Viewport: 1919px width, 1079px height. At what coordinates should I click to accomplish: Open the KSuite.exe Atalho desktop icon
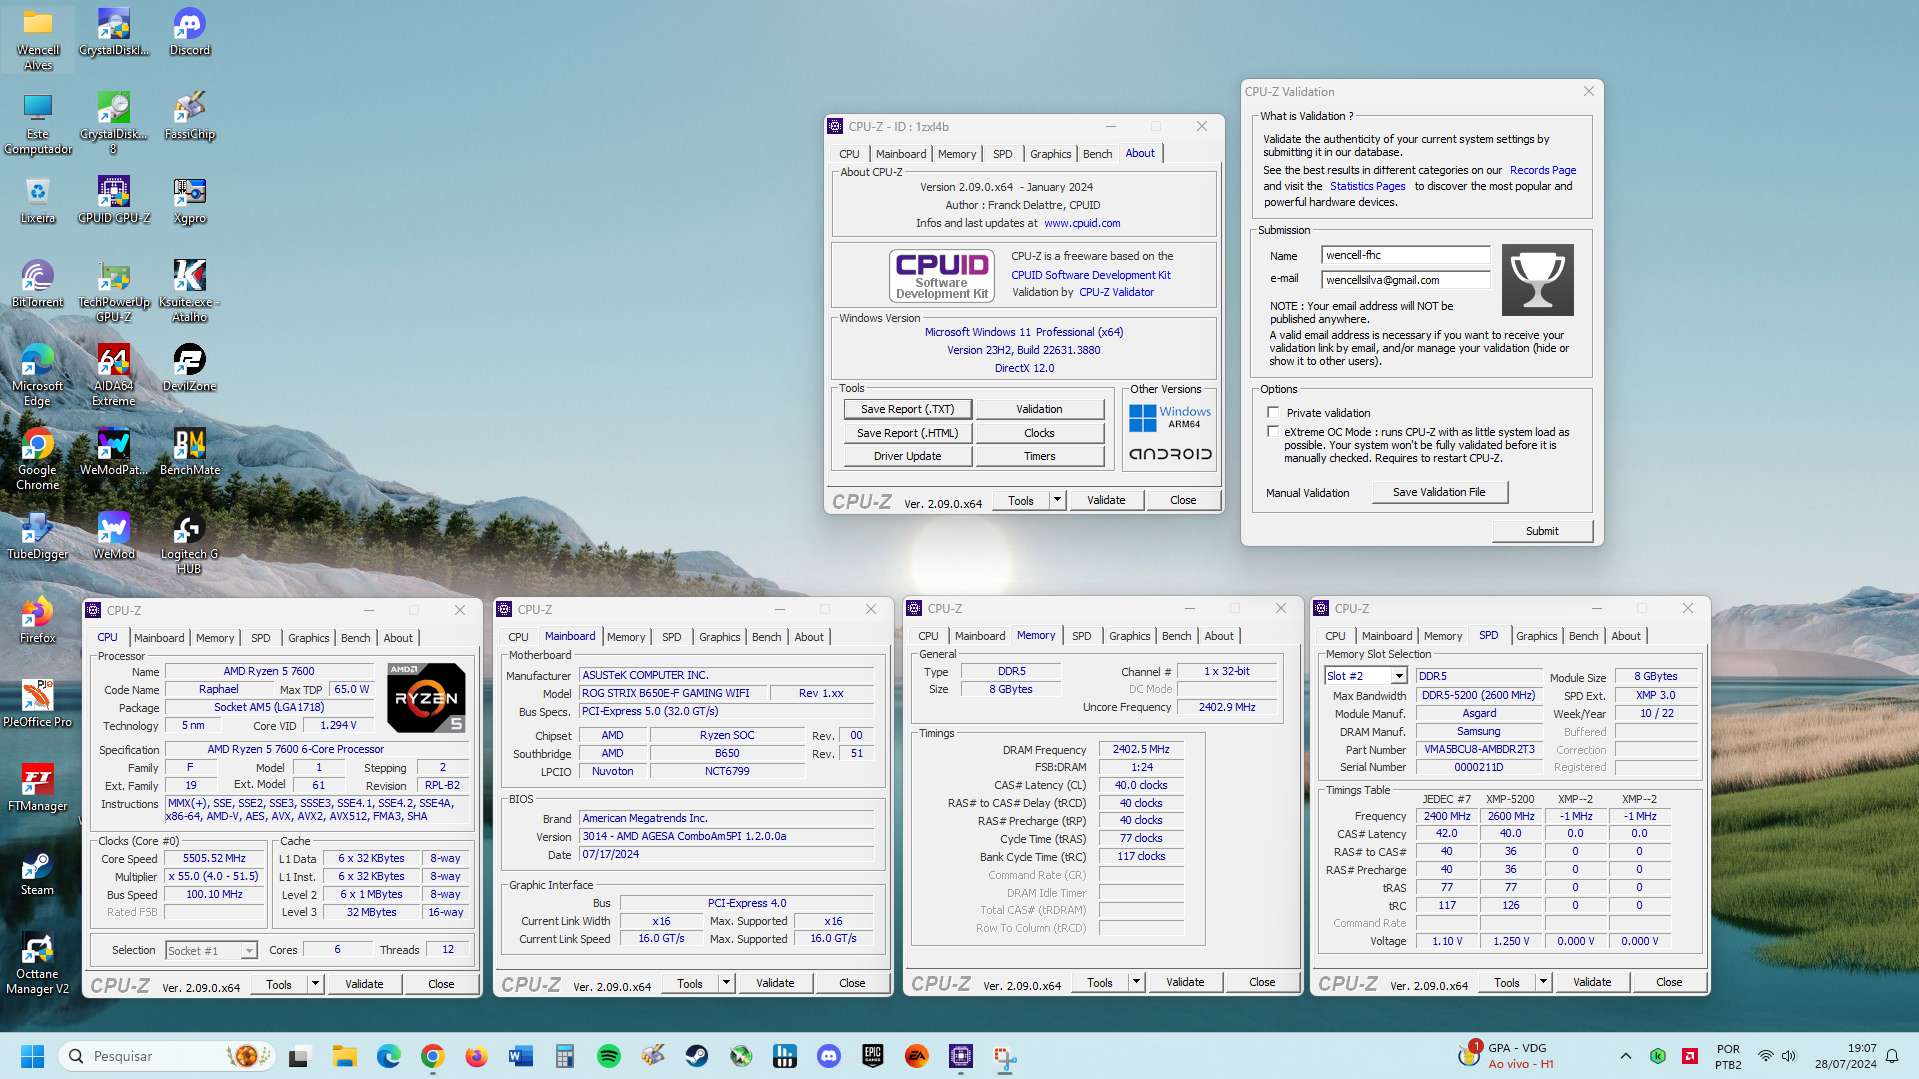[x=190, y=291]
